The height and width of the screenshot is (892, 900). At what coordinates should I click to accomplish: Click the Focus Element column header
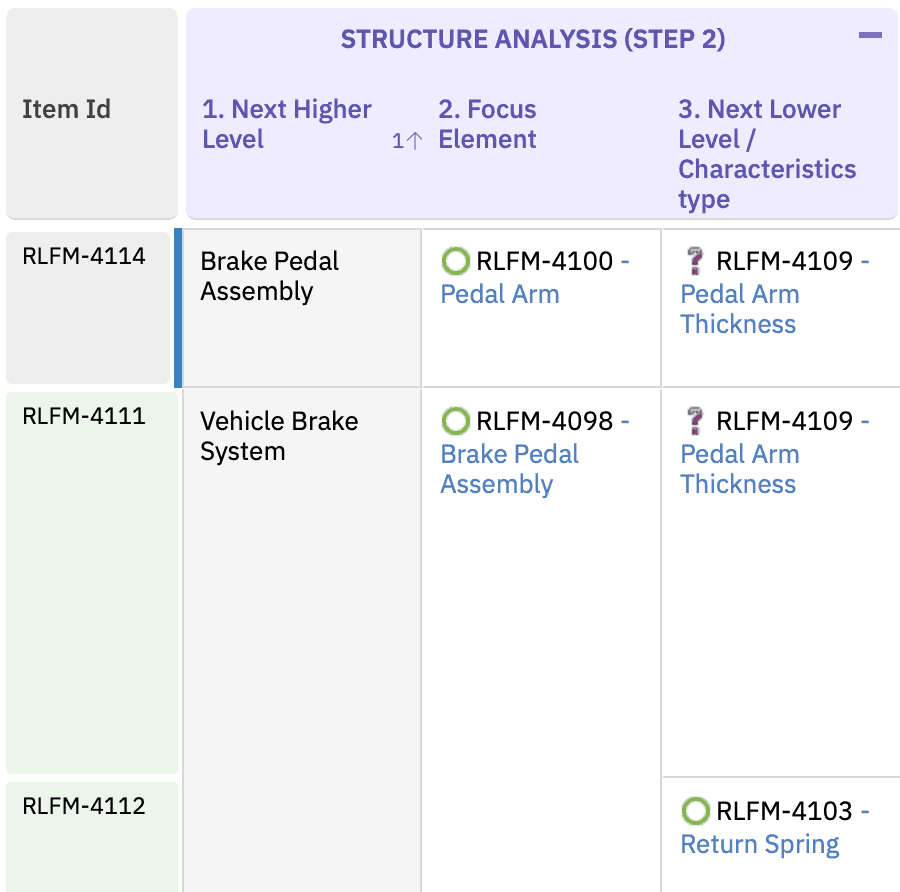coord(487,125)
